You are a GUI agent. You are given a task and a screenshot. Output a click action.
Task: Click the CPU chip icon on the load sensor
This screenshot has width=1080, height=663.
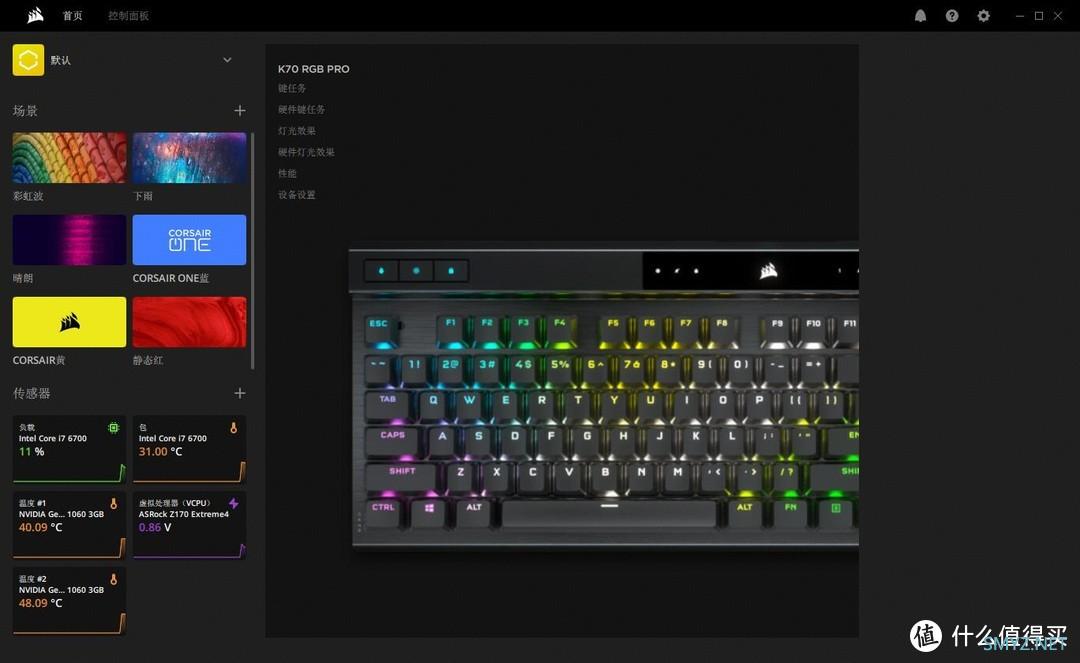[114, 428]
